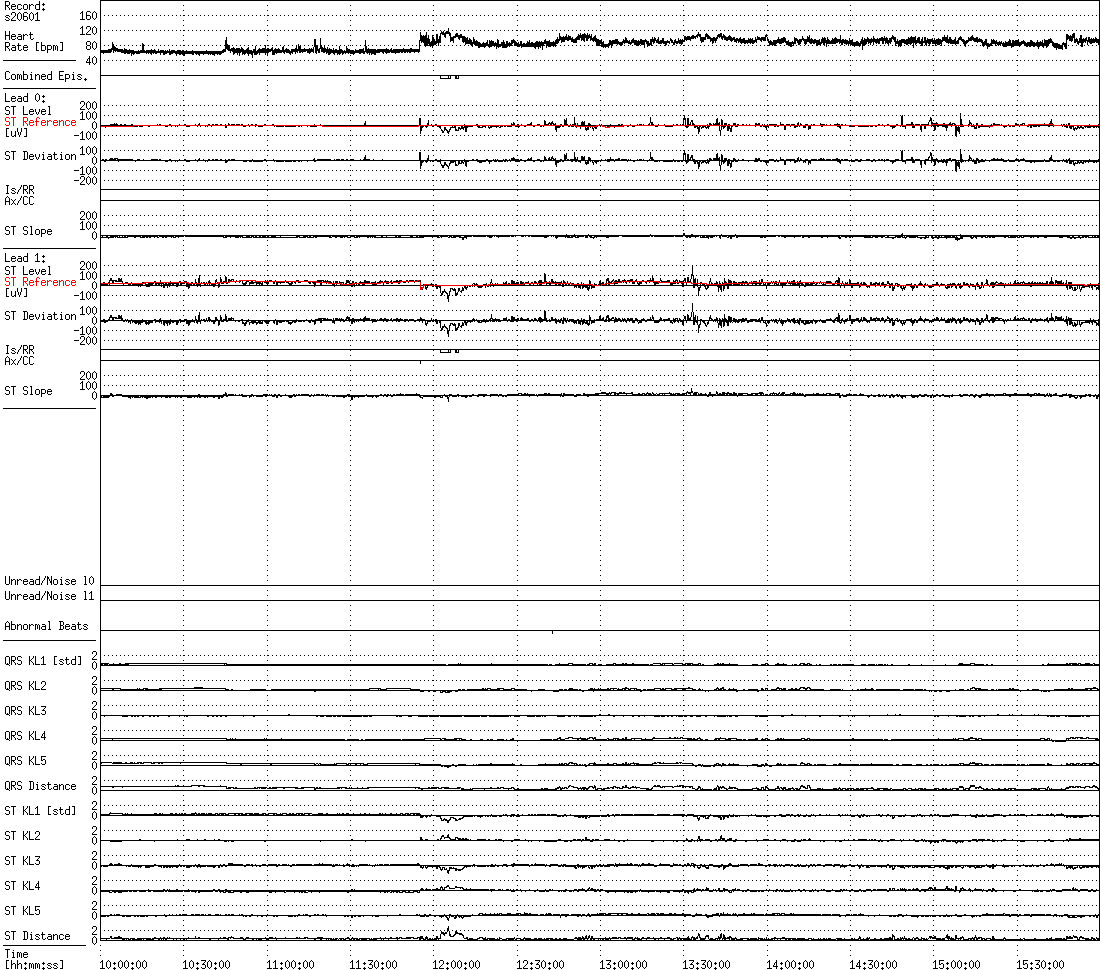This screenshot has width=1100, height=970.
Task: Click the red ST Reference label under Lead 1
Action: coord(40,282)
